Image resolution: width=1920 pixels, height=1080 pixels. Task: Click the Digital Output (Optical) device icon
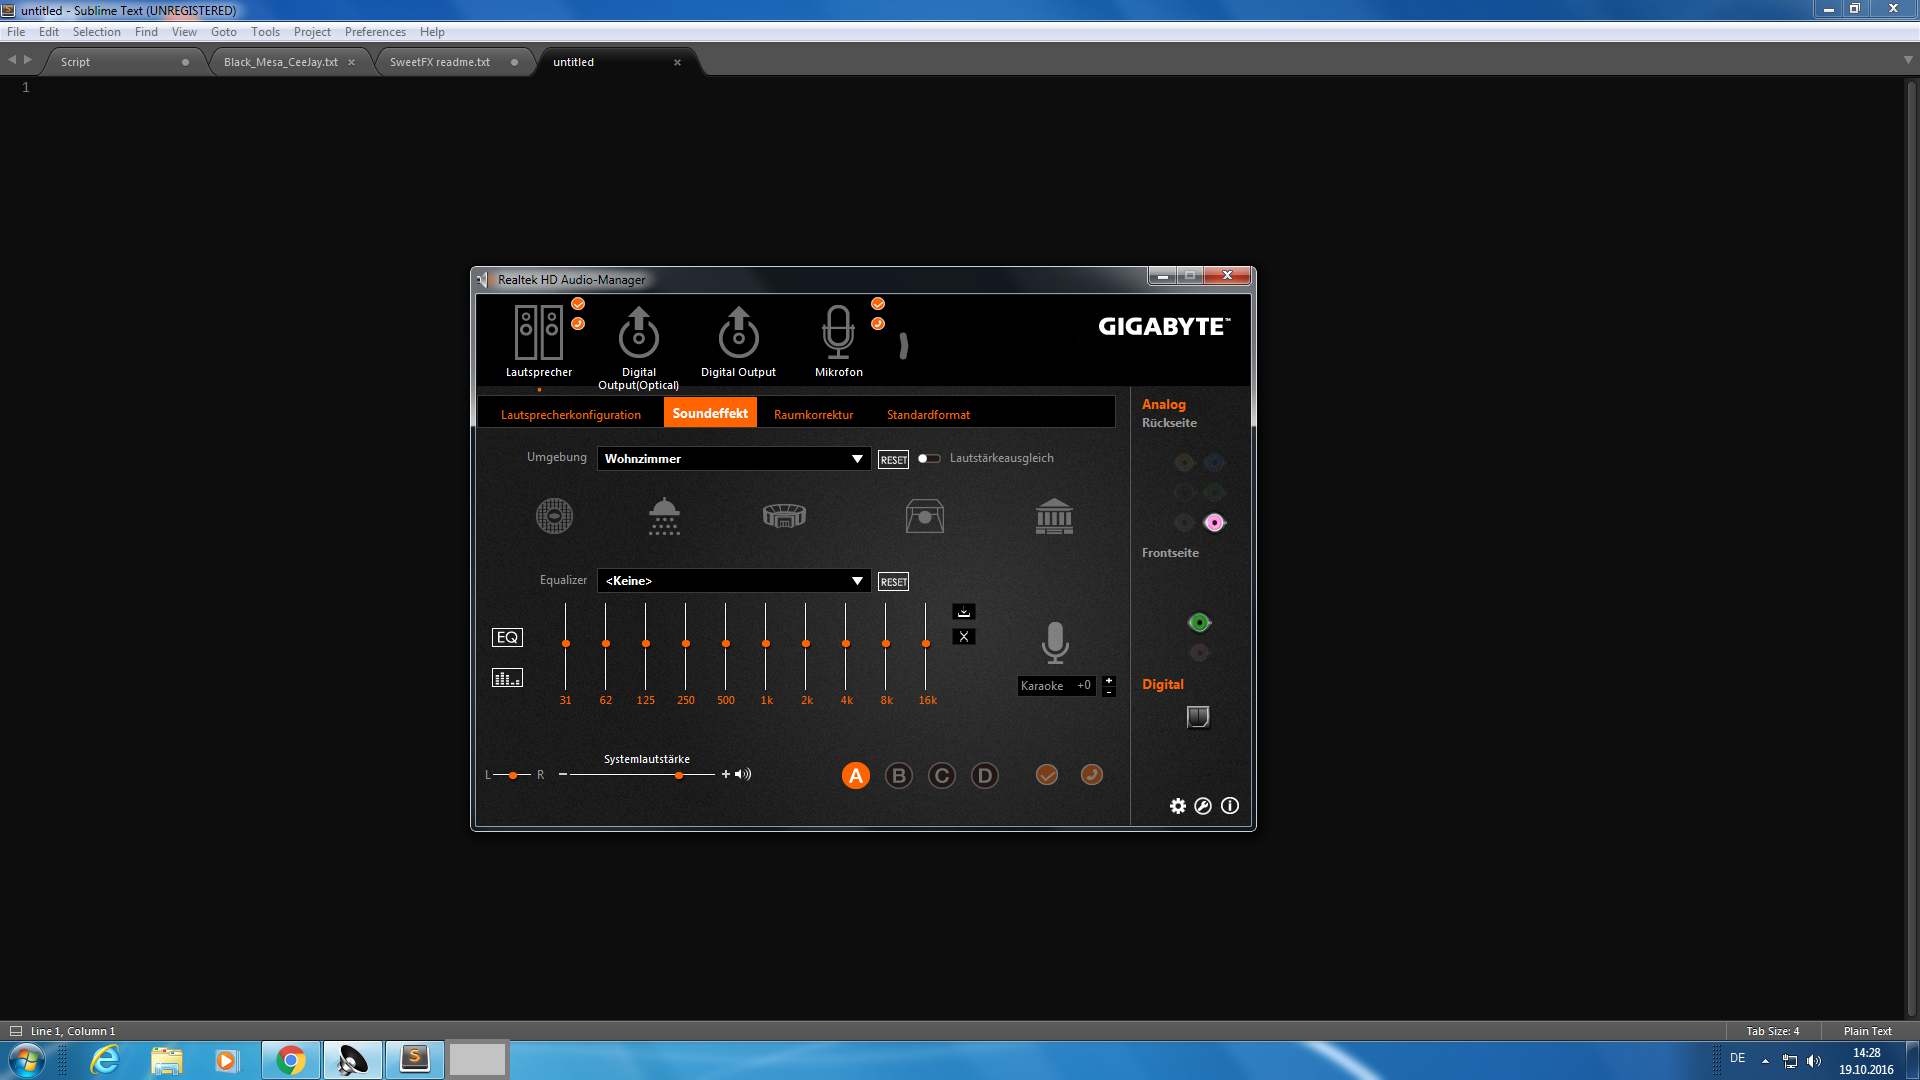[638, 334]
